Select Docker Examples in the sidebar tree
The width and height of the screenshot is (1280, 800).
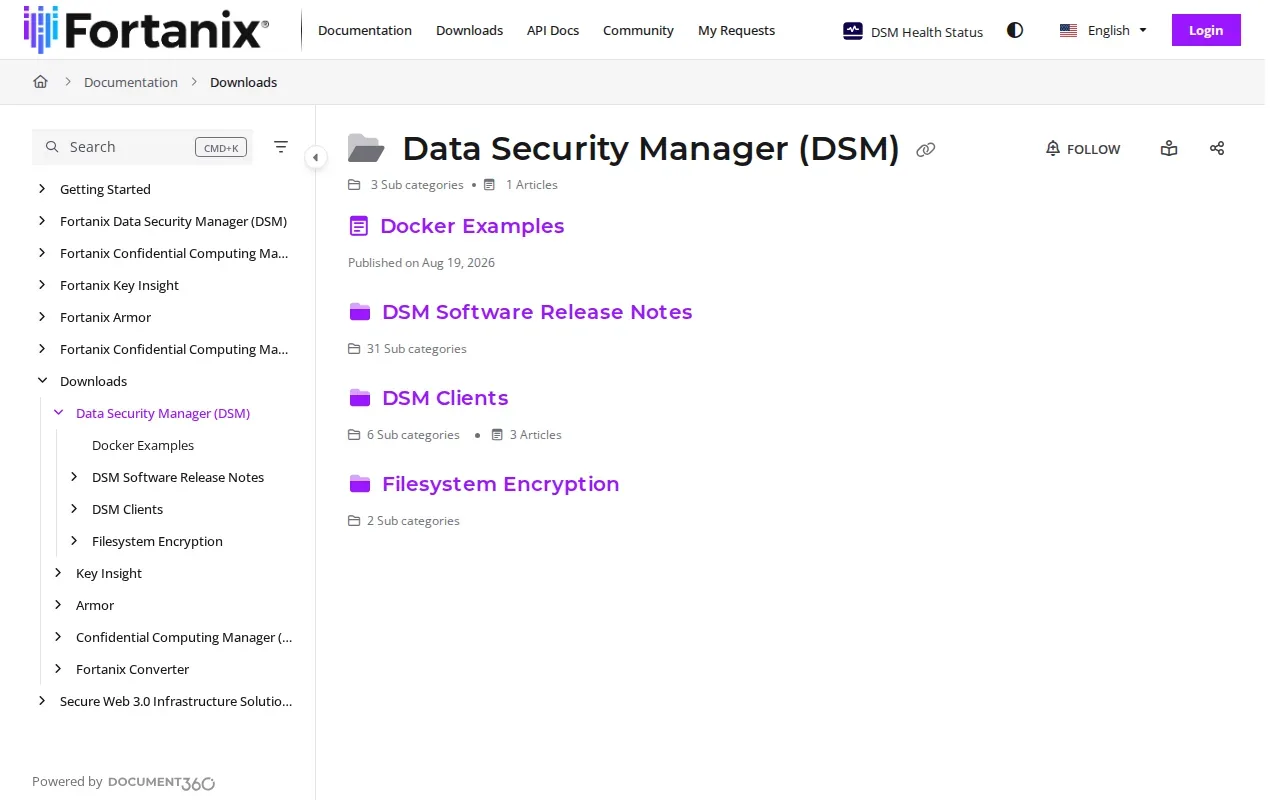[143, 445]
